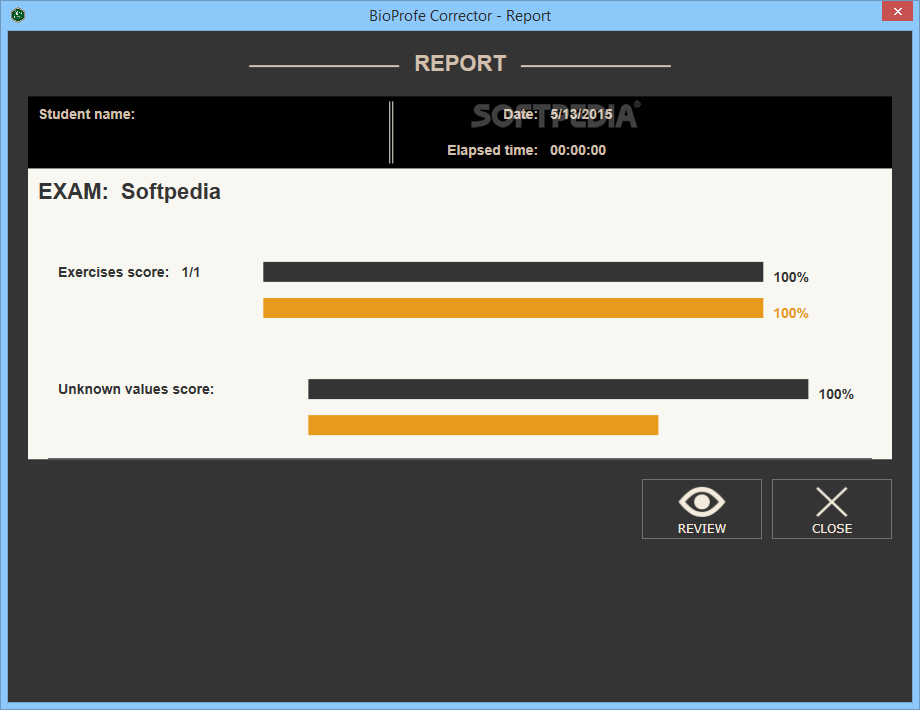Screen dimensions: 920x710
Task: Click the BioProfe app icon in title bar
Action: (x=18, y=15)
